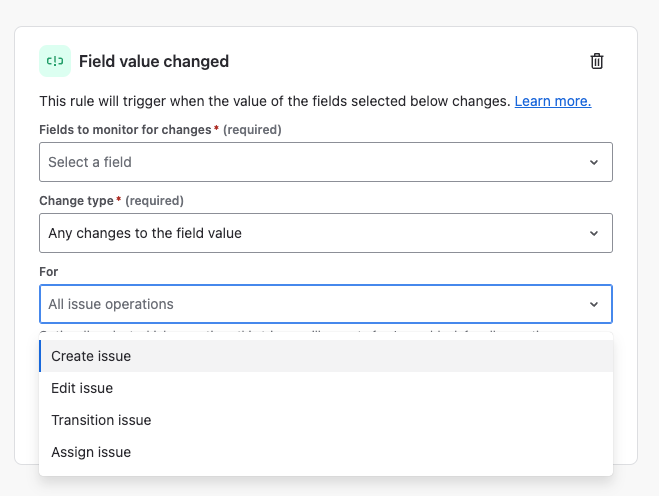
Task: Click Any changes to the field value text
Action: pyautogui.click(x=145, y=233)
